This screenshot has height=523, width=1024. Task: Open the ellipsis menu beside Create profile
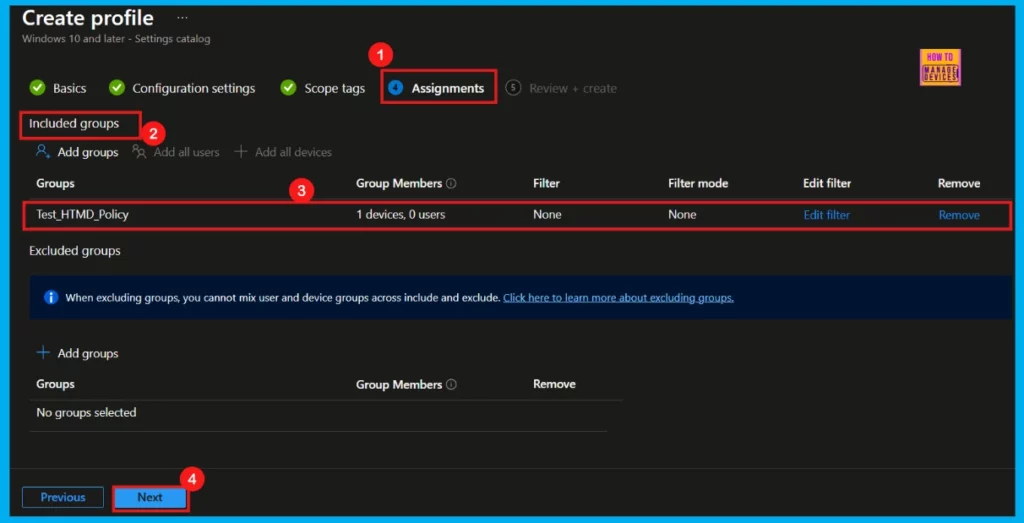[x=182, y=18]
